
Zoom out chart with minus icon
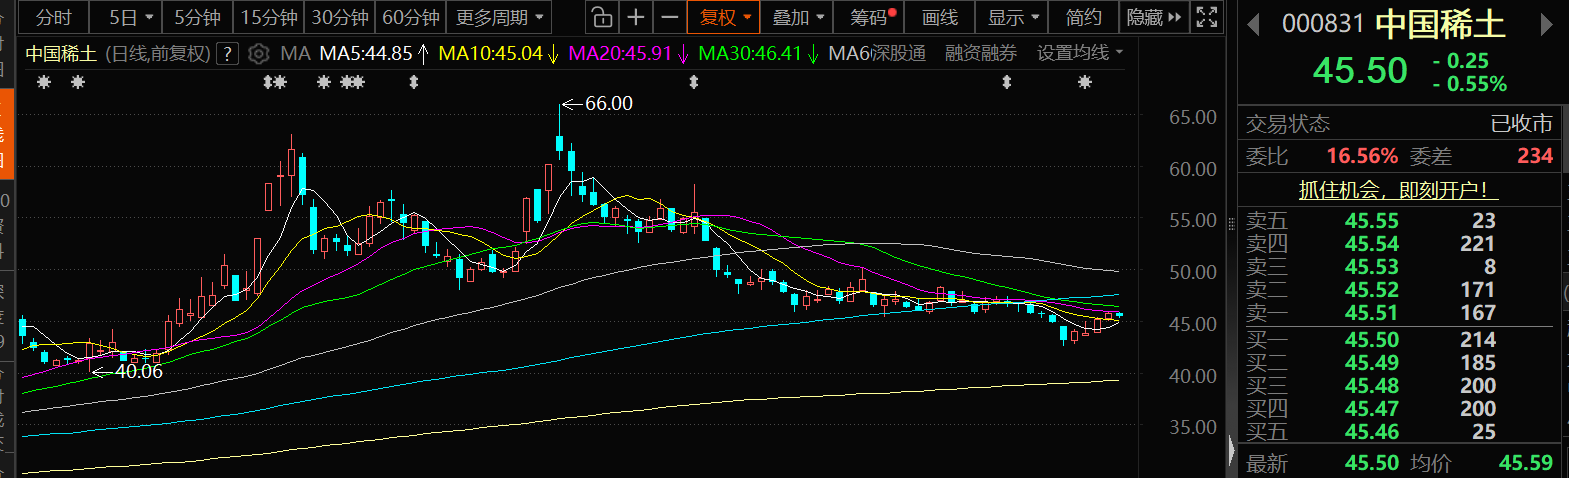tap(669, 17)
